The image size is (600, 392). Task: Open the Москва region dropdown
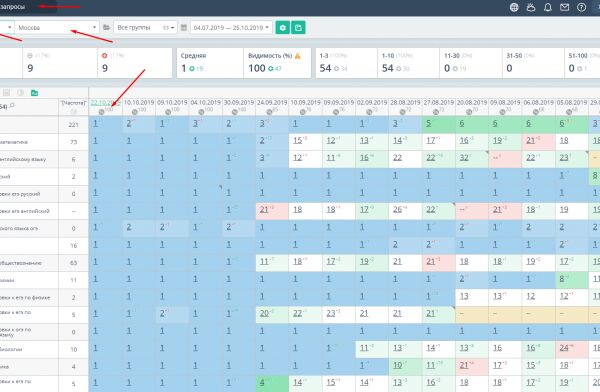(57, 28)
